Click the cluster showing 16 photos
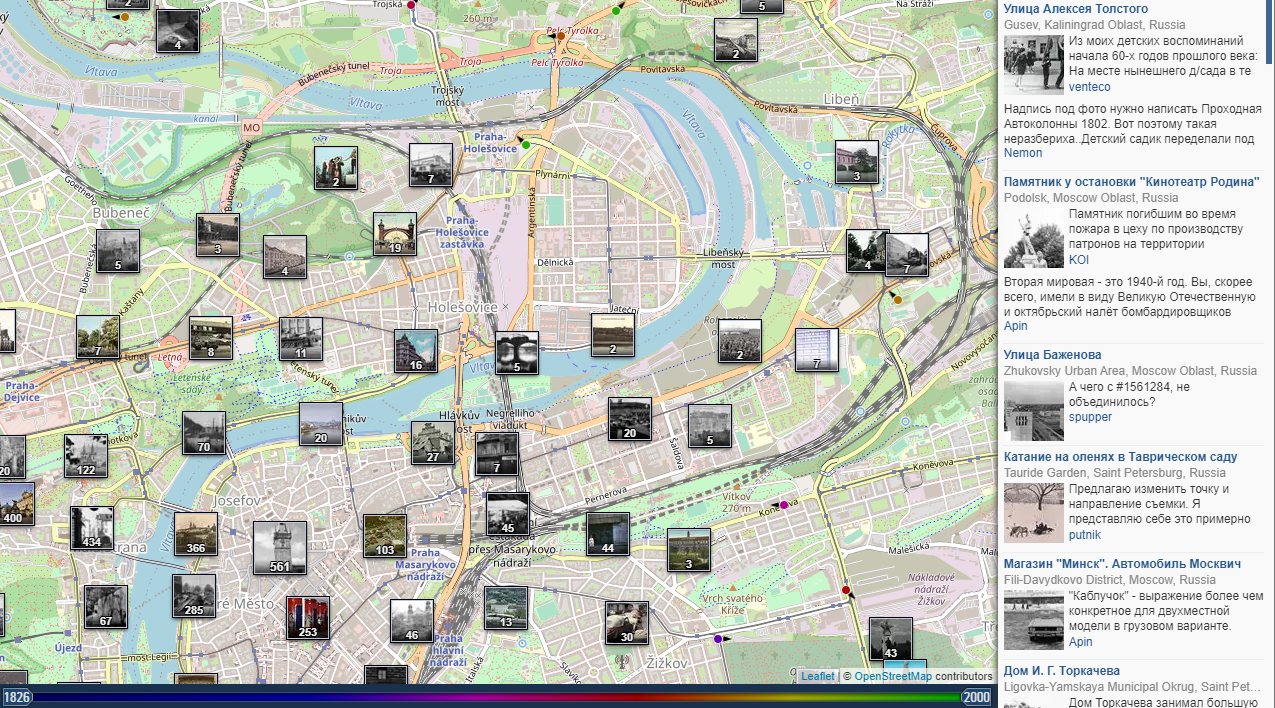This screenshot has width=1275, height=708. tap(416, 351)
